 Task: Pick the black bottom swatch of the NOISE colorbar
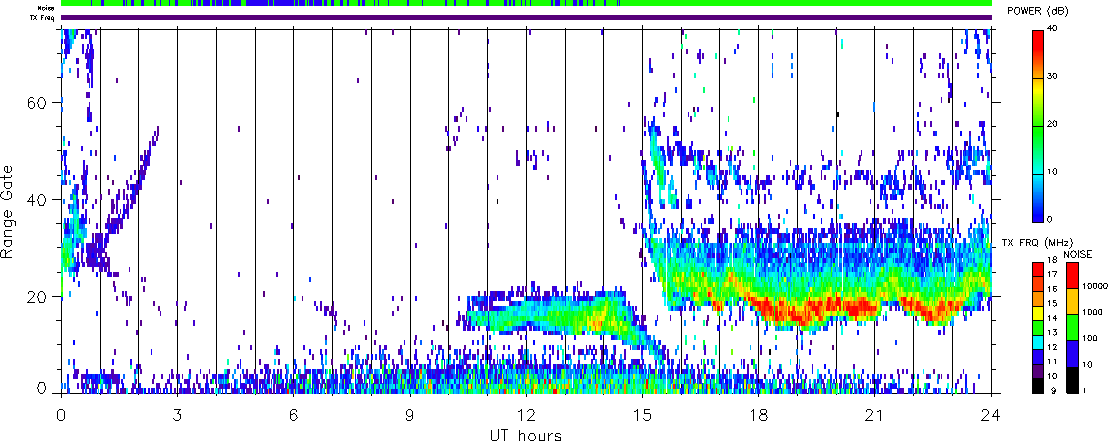1071,378
